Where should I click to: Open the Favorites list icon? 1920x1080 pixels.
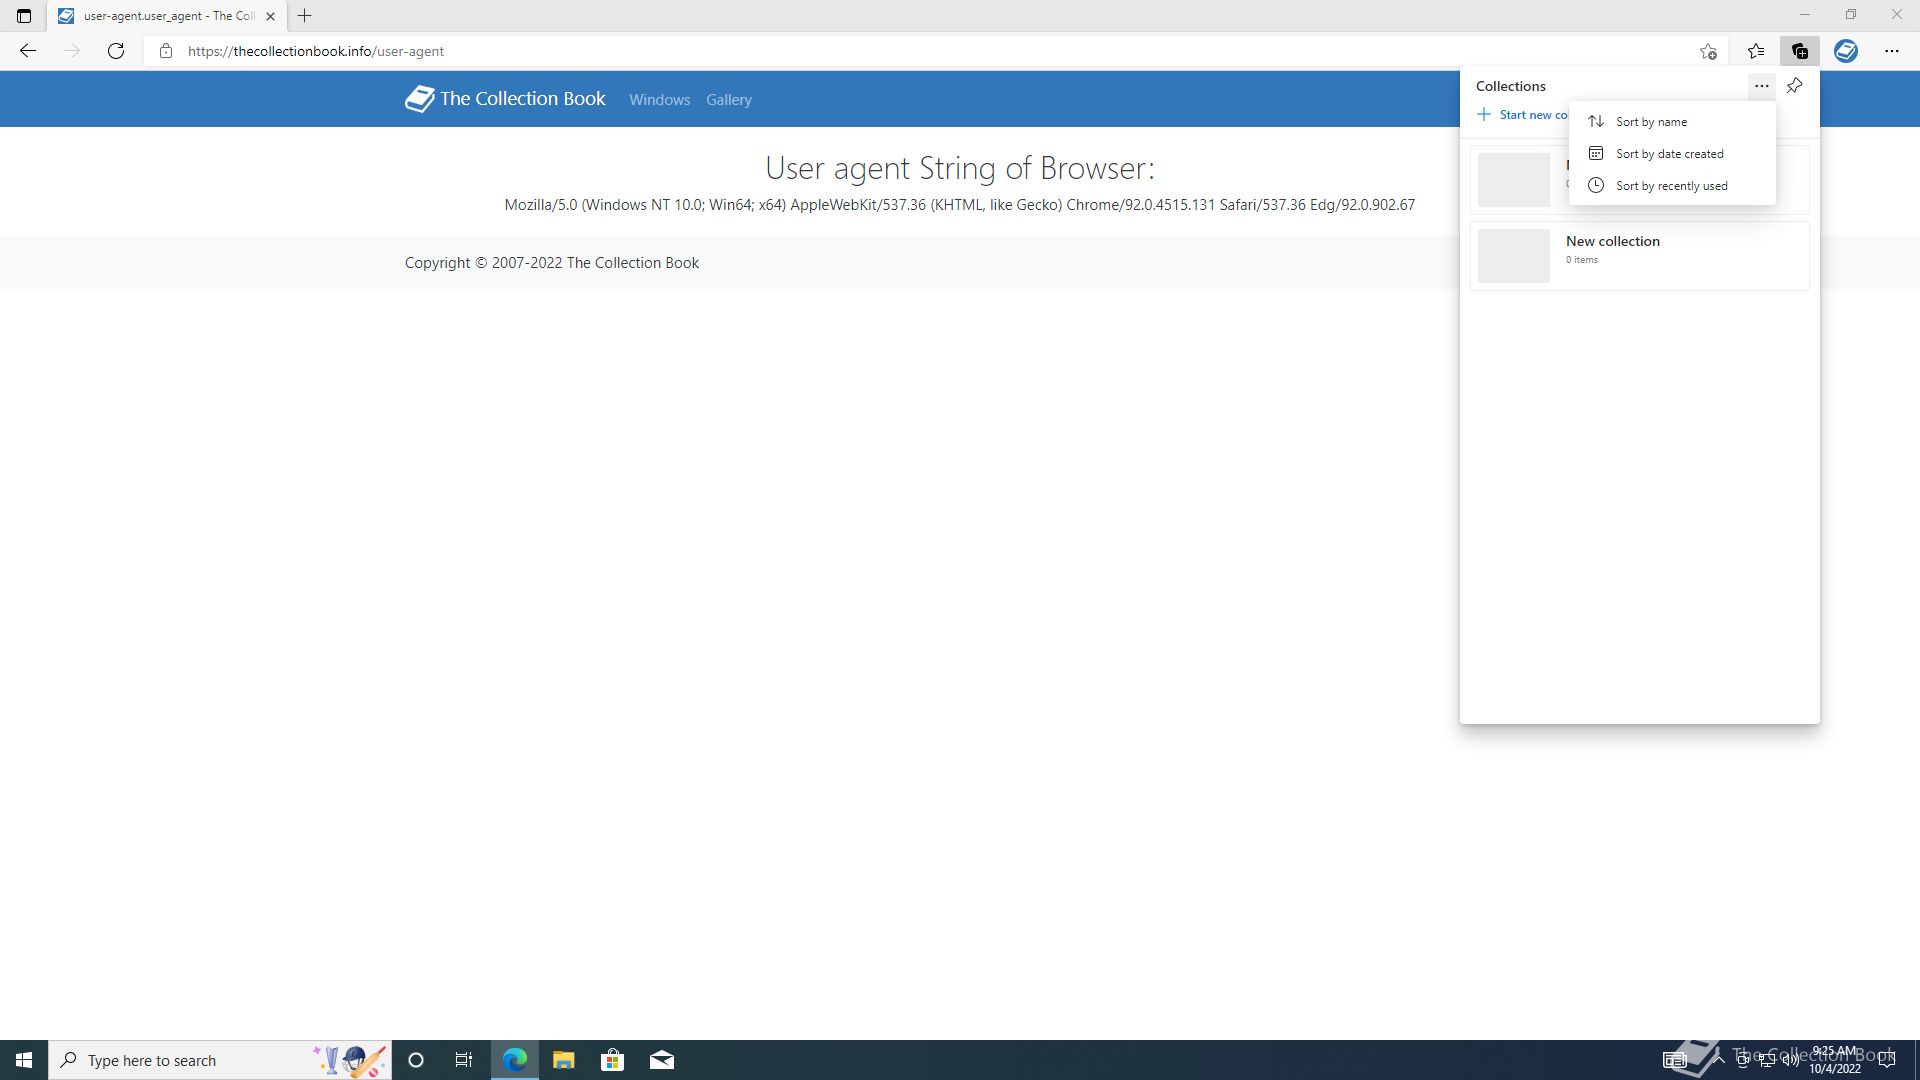click(x=1756, y=51)
